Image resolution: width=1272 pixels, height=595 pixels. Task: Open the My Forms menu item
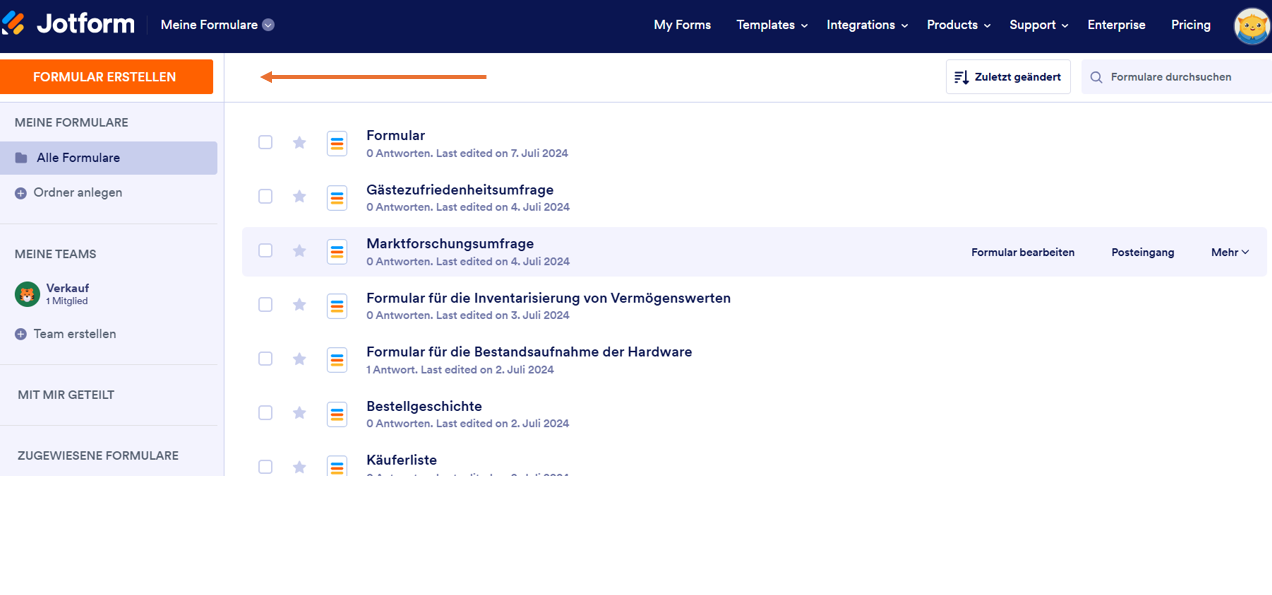click(682, 24)
